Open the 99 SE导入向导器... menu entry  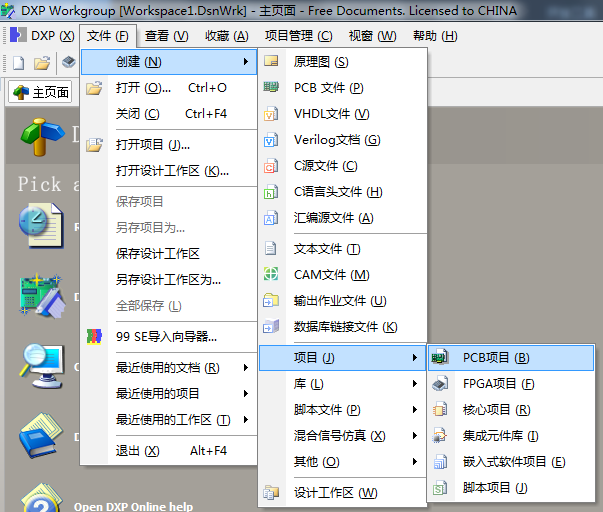[x=167, y=337]
